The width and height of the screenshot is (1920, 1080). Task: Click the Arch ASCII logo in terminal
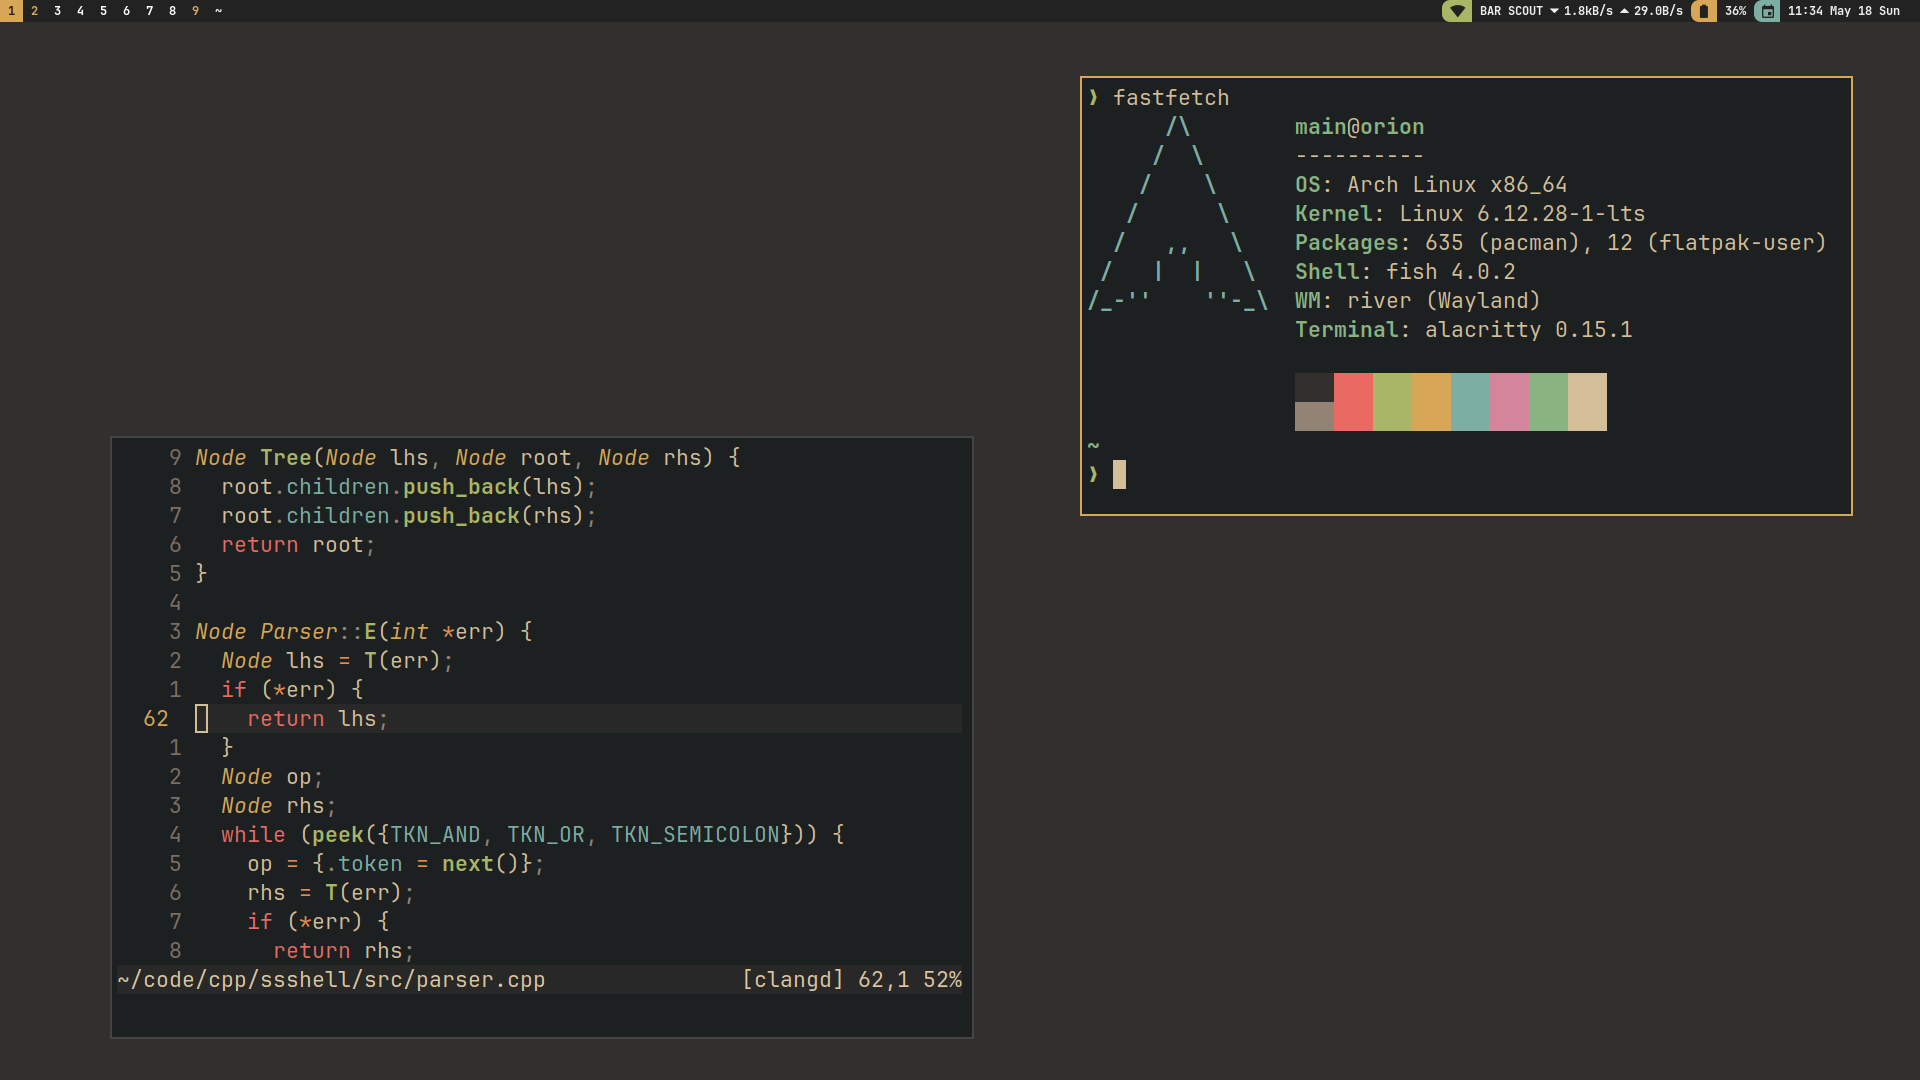1178,214
